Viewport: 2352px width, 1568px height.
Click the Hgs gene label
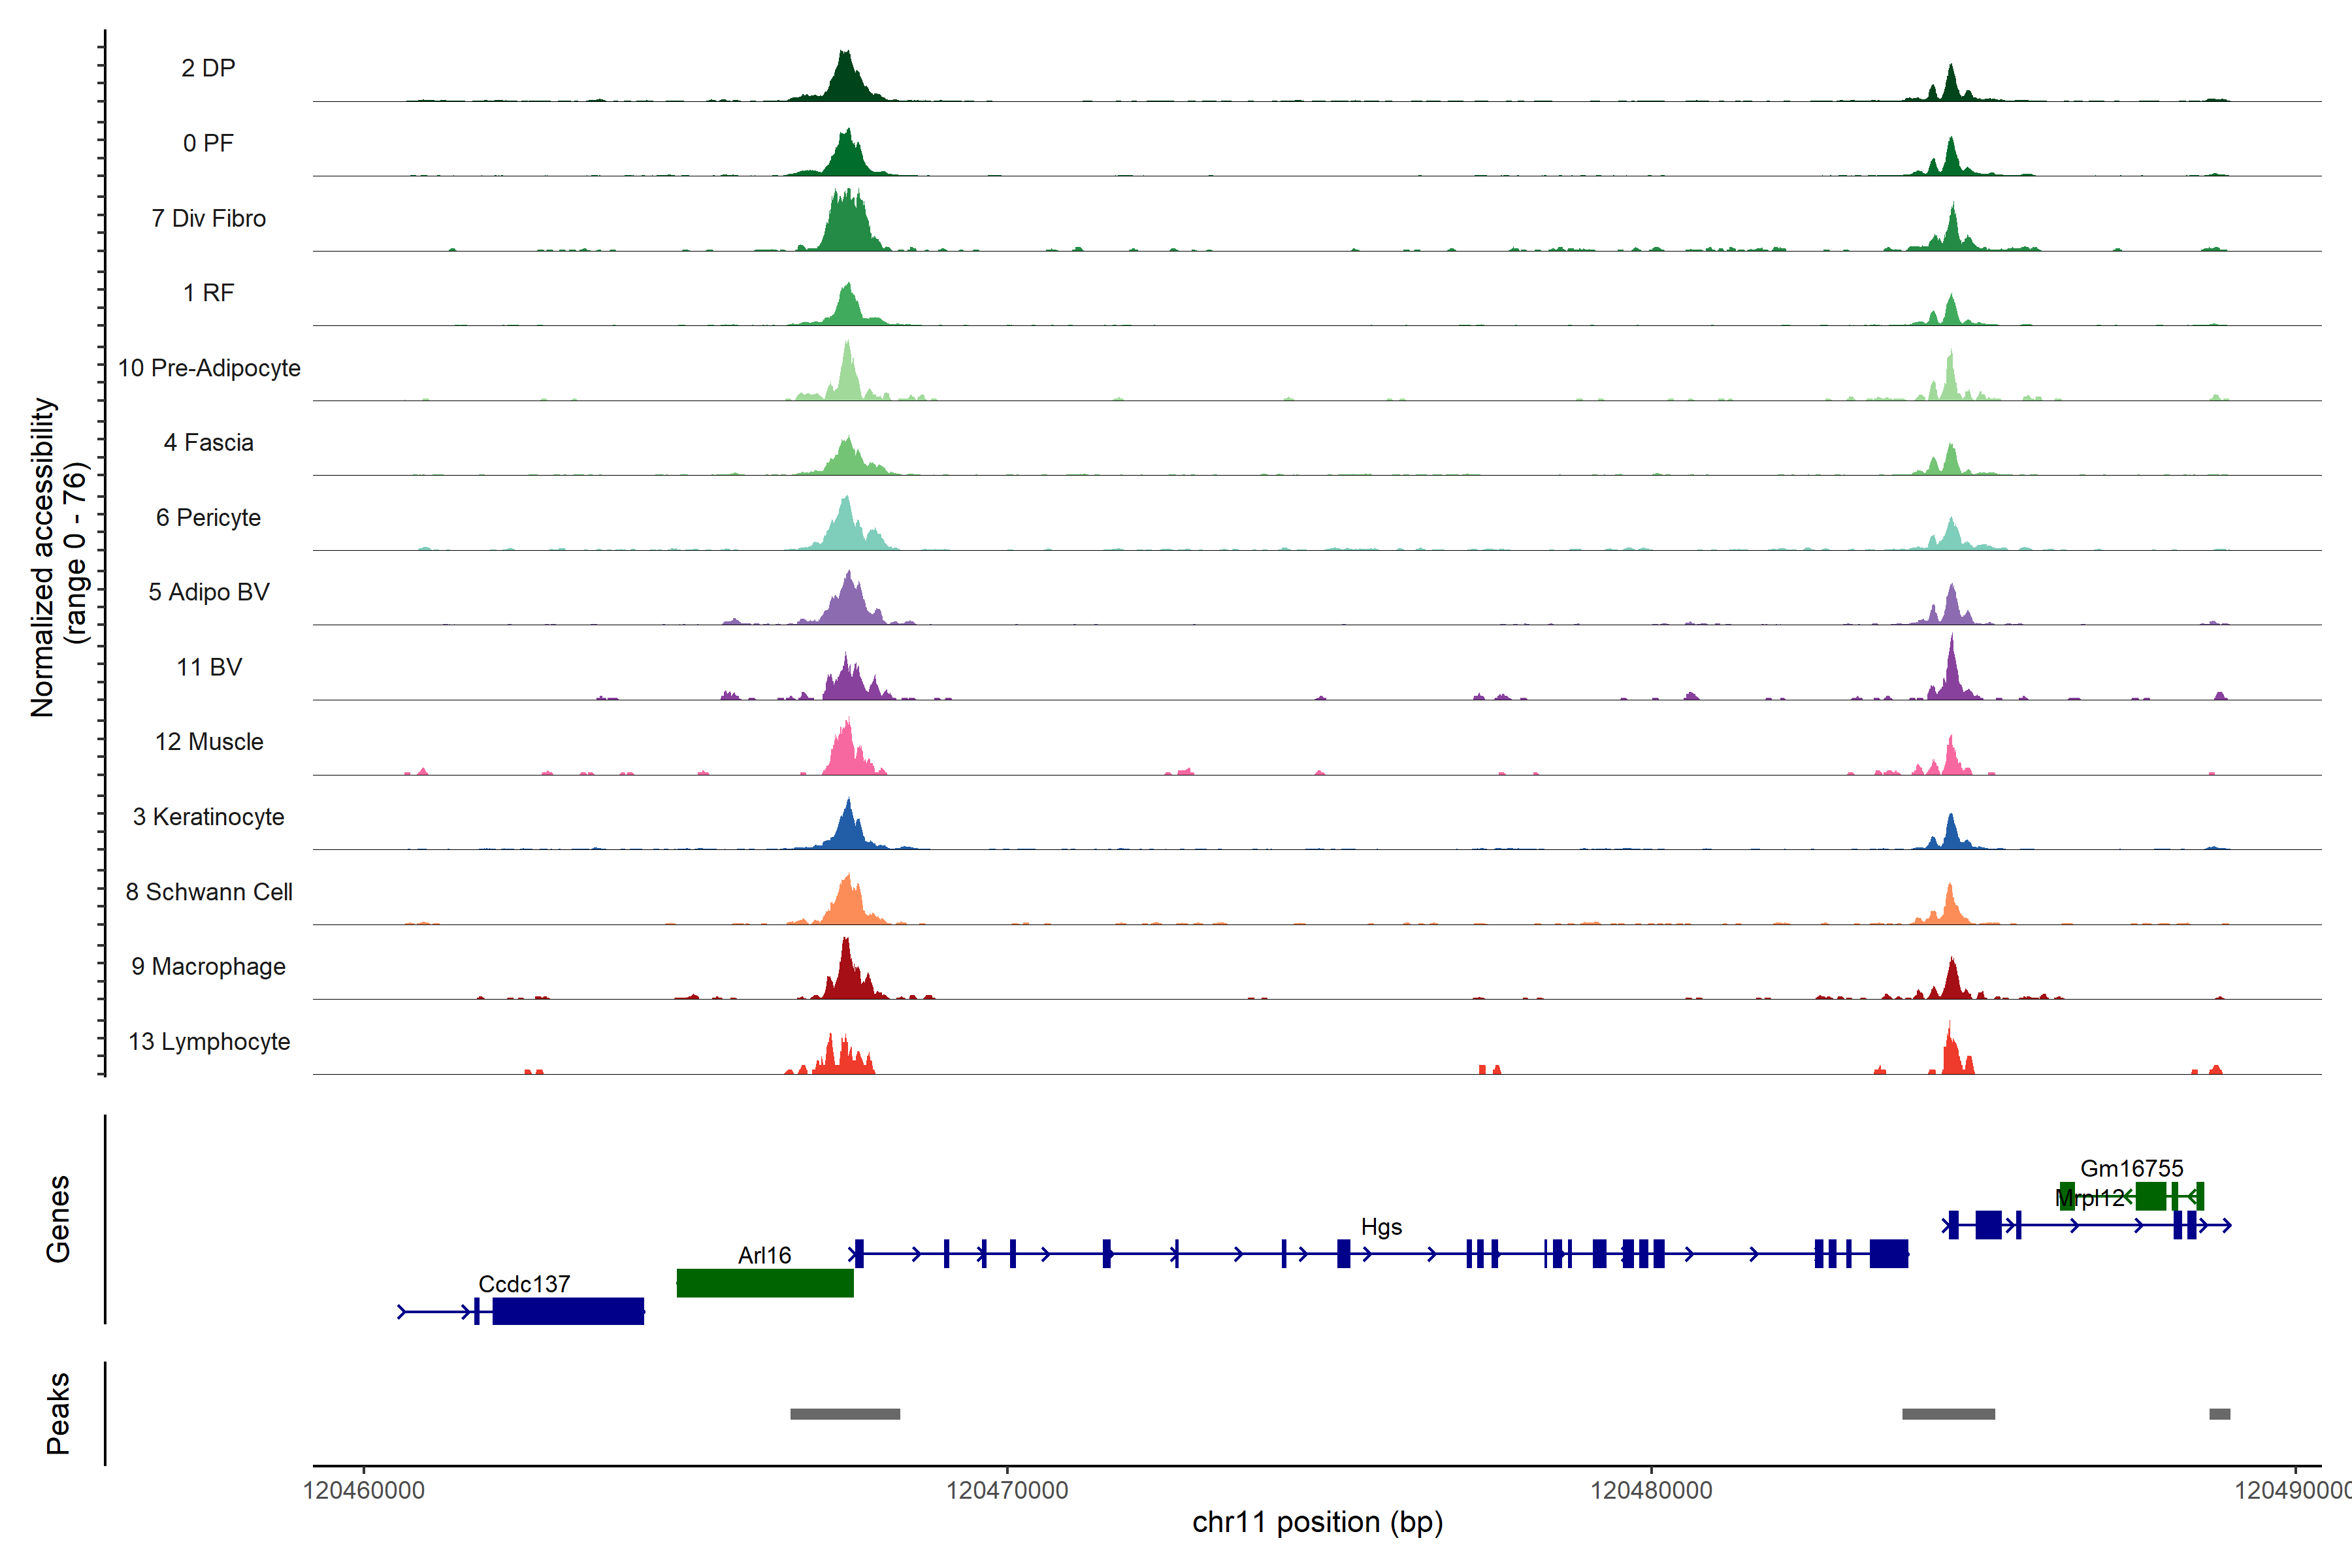[1381, 1227]
